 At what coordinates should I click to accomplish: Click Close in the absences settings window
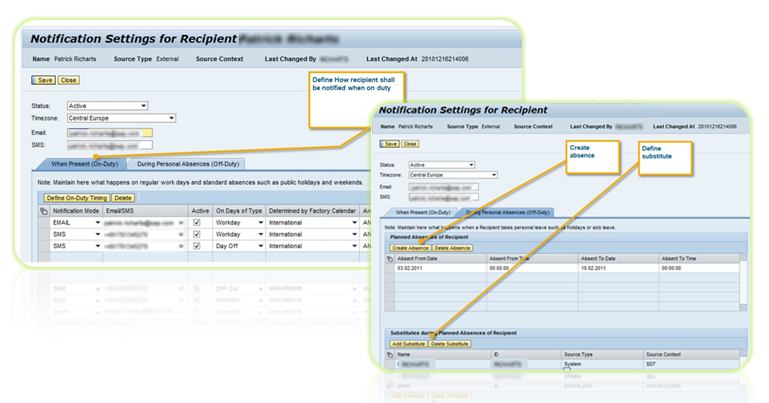[410, 144]
